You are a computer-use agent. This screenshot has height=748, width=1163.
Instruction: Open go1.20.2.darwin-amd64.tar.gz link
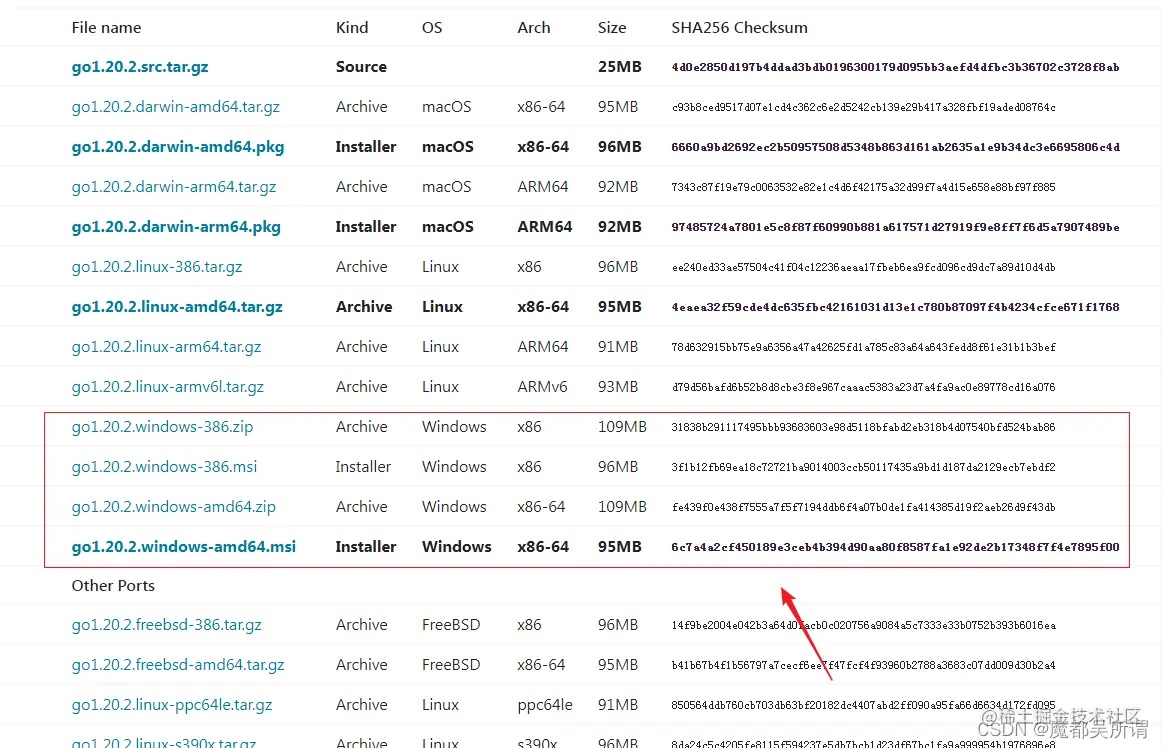176,107
